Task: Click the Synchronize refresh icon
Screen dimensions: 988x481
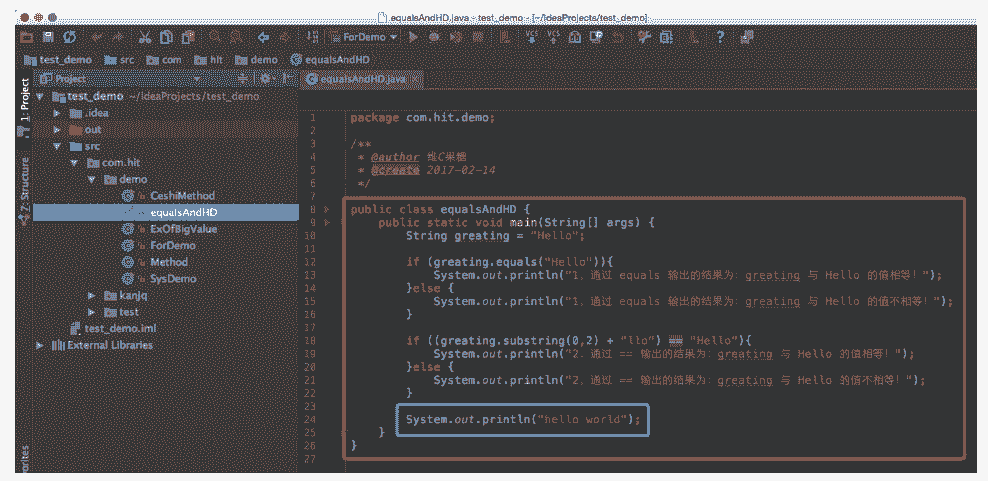Action: click(x=69, y=37)
